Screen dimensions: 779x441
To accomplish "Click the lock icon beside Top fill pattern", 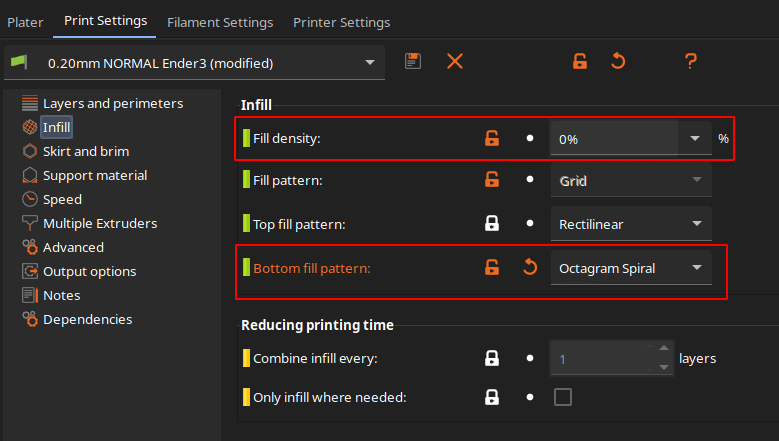I will (491, 224).
